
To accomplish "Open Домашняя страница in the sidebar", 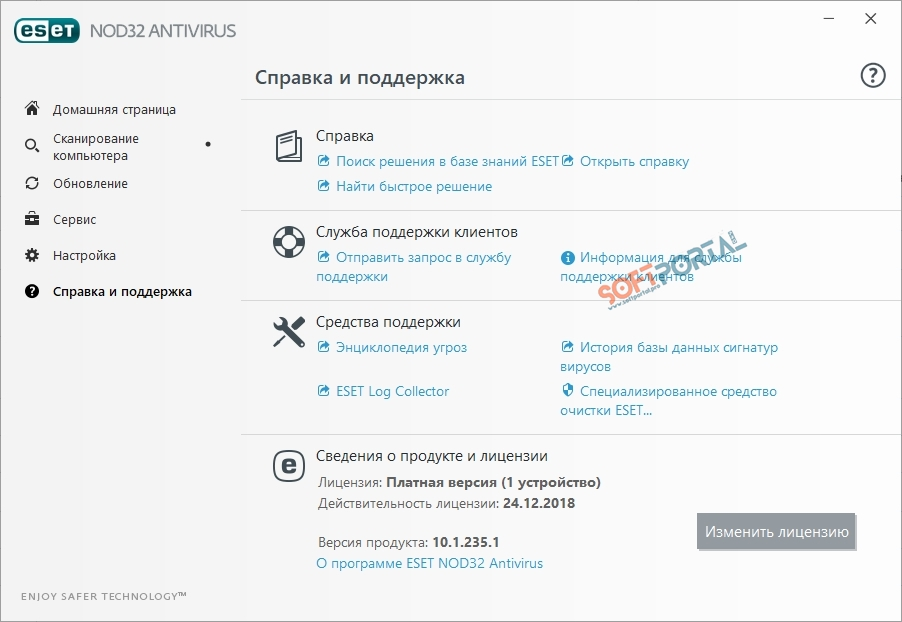I will point(114,109).
